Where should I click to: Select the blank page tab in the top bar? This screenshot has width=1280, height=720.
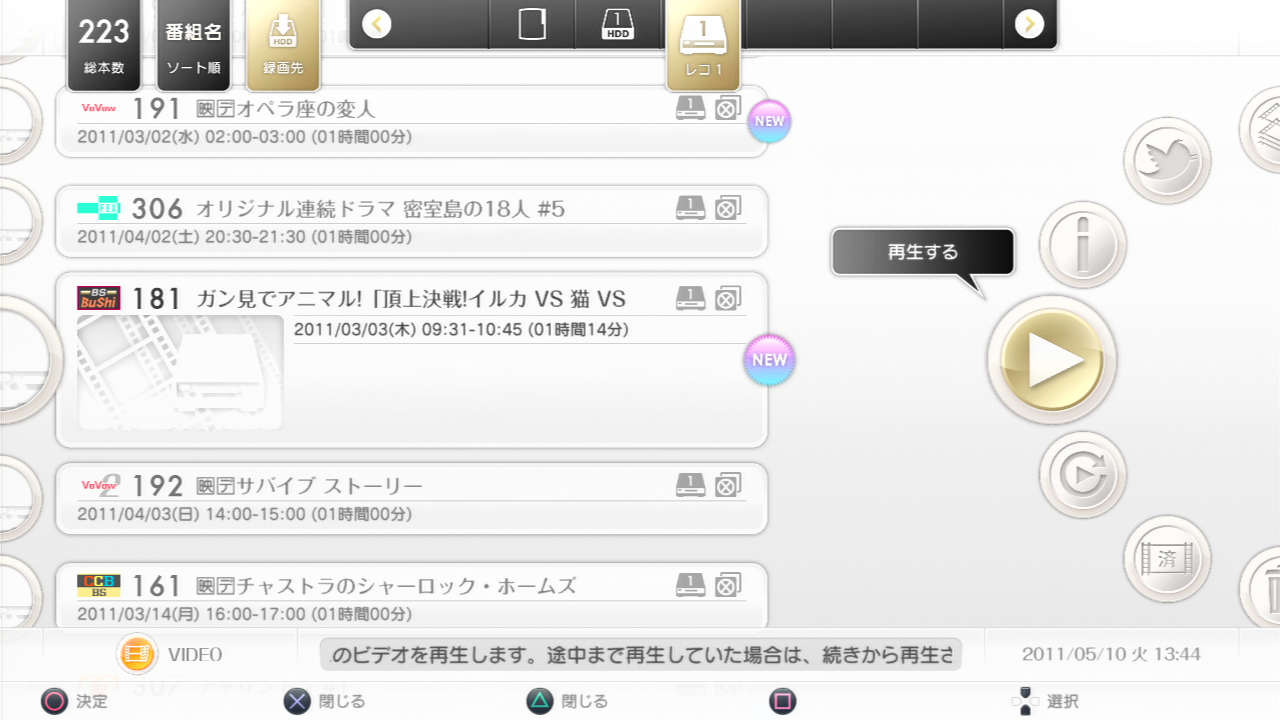(x=532, y=24)
